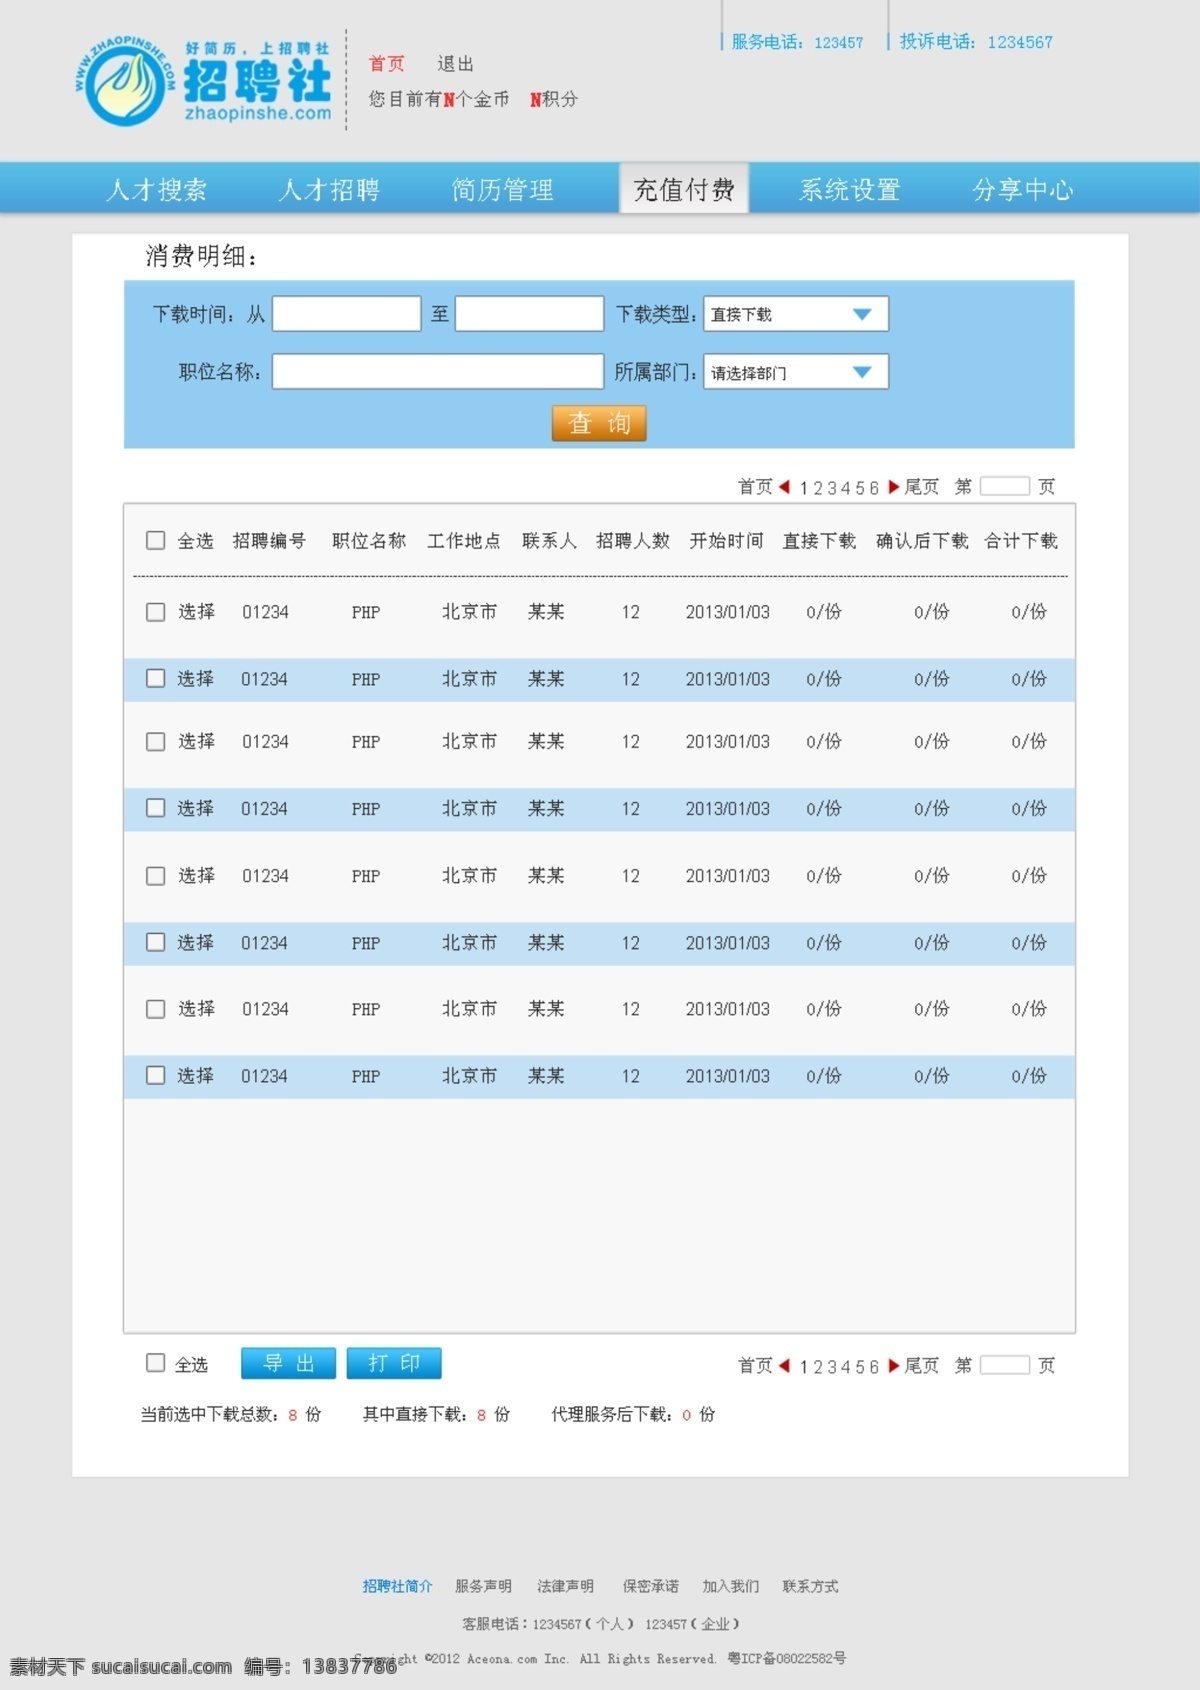Click the 开始时间 column header
This screenshot has height=1690, width=1200.
coord(726,541)
